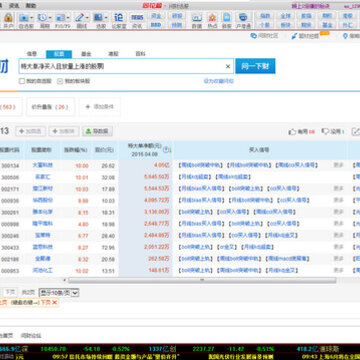Select the highlighted blue 股票 search tab
360x360 pixels.
[x=59, y=54]
